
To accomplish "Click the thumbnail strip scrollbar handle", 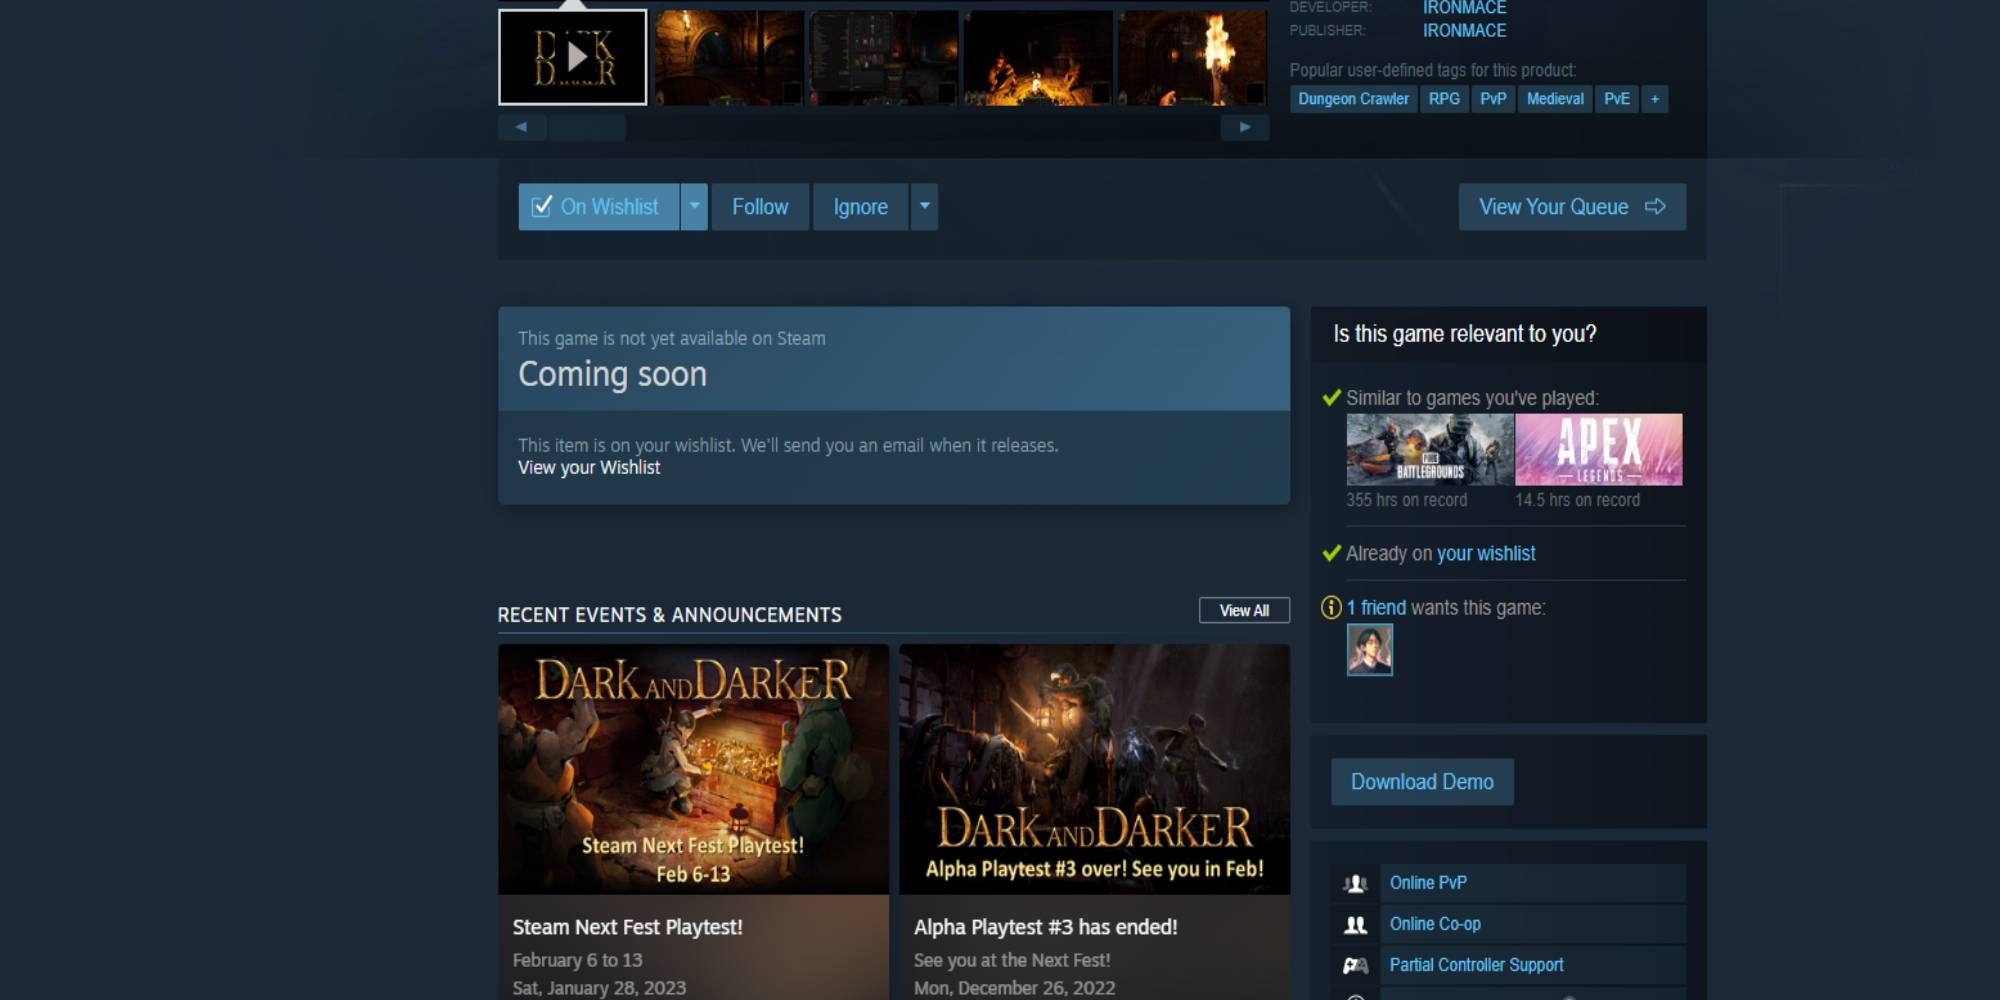I will point(586,127).
